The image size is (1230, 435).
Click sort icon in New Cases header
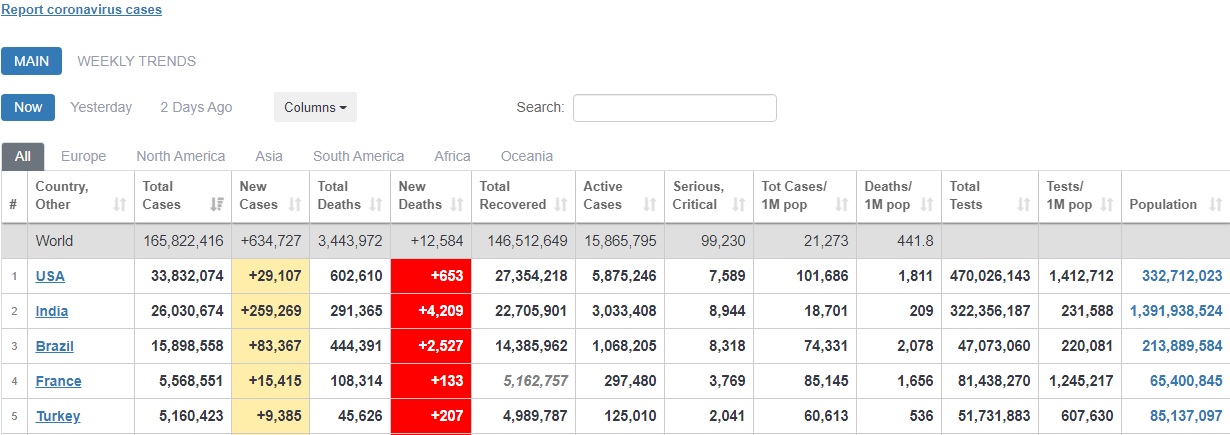[296, 205]
